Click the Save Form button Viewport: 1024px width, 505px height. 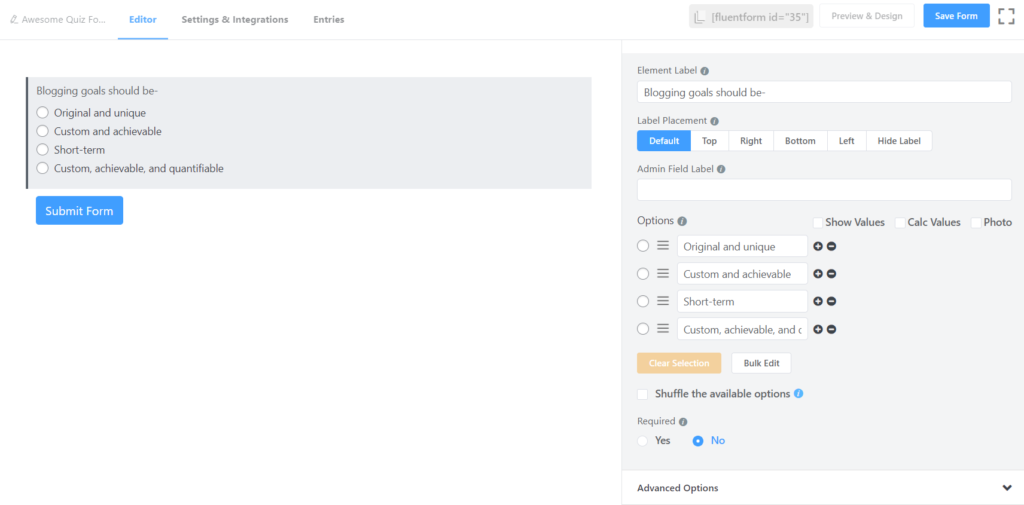956,16
